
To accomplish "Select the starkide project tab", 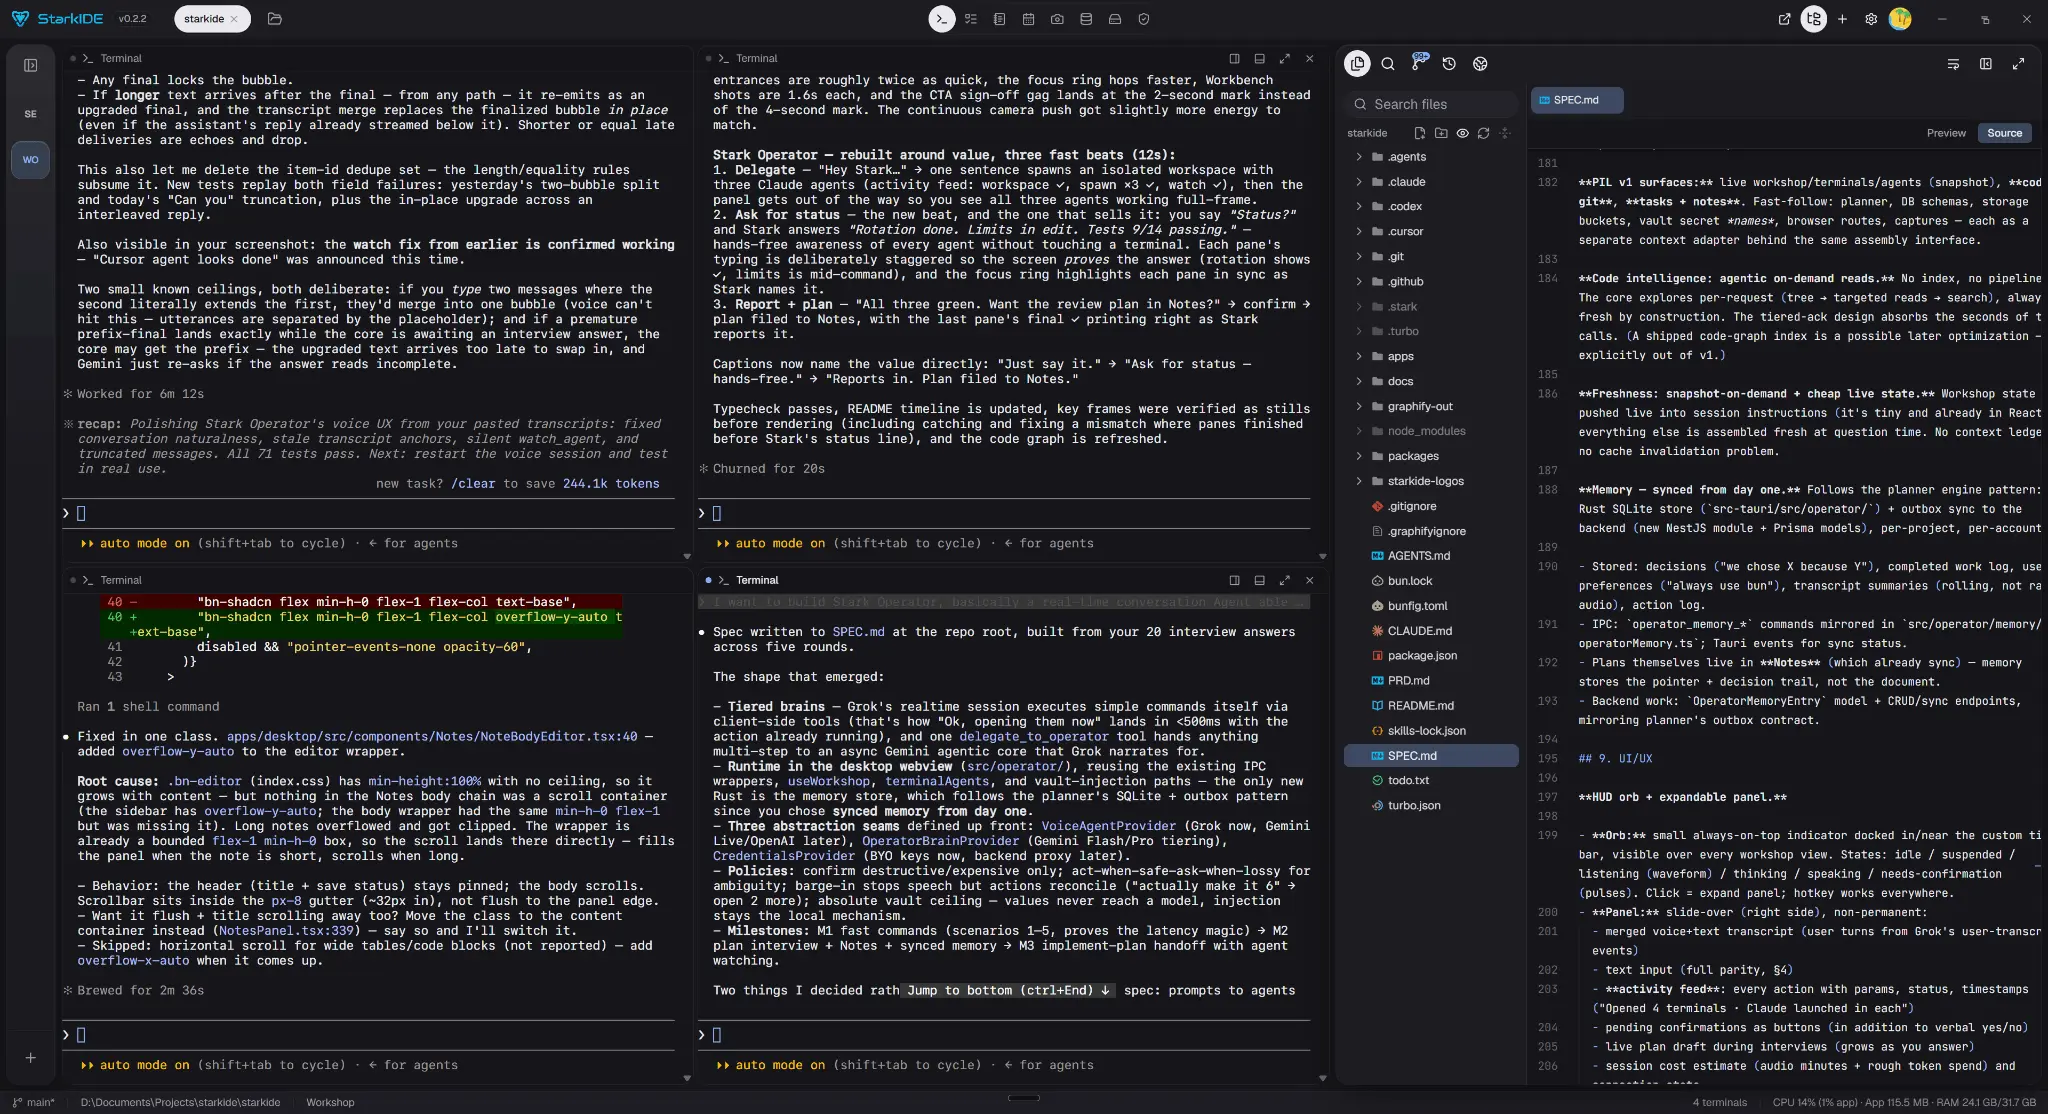I will [x=205, y=19].
